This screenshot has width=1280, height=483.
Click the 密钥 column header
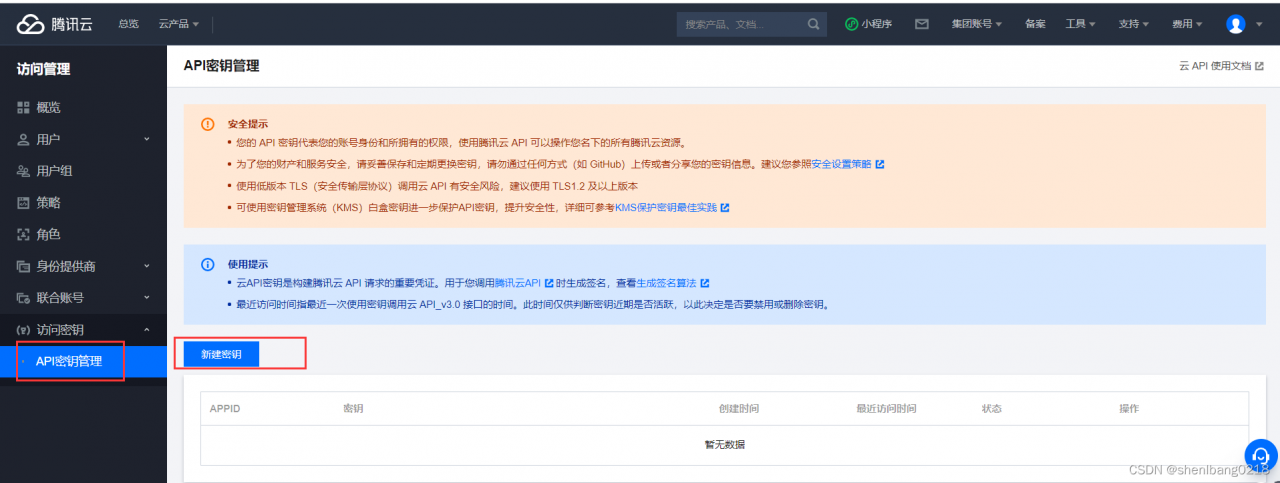352,409
